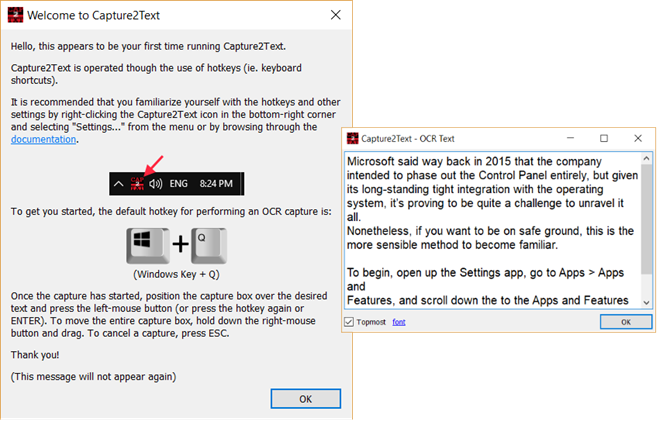Click OK in the OCR Text window

pyautogui.click(x=626, y=322)
